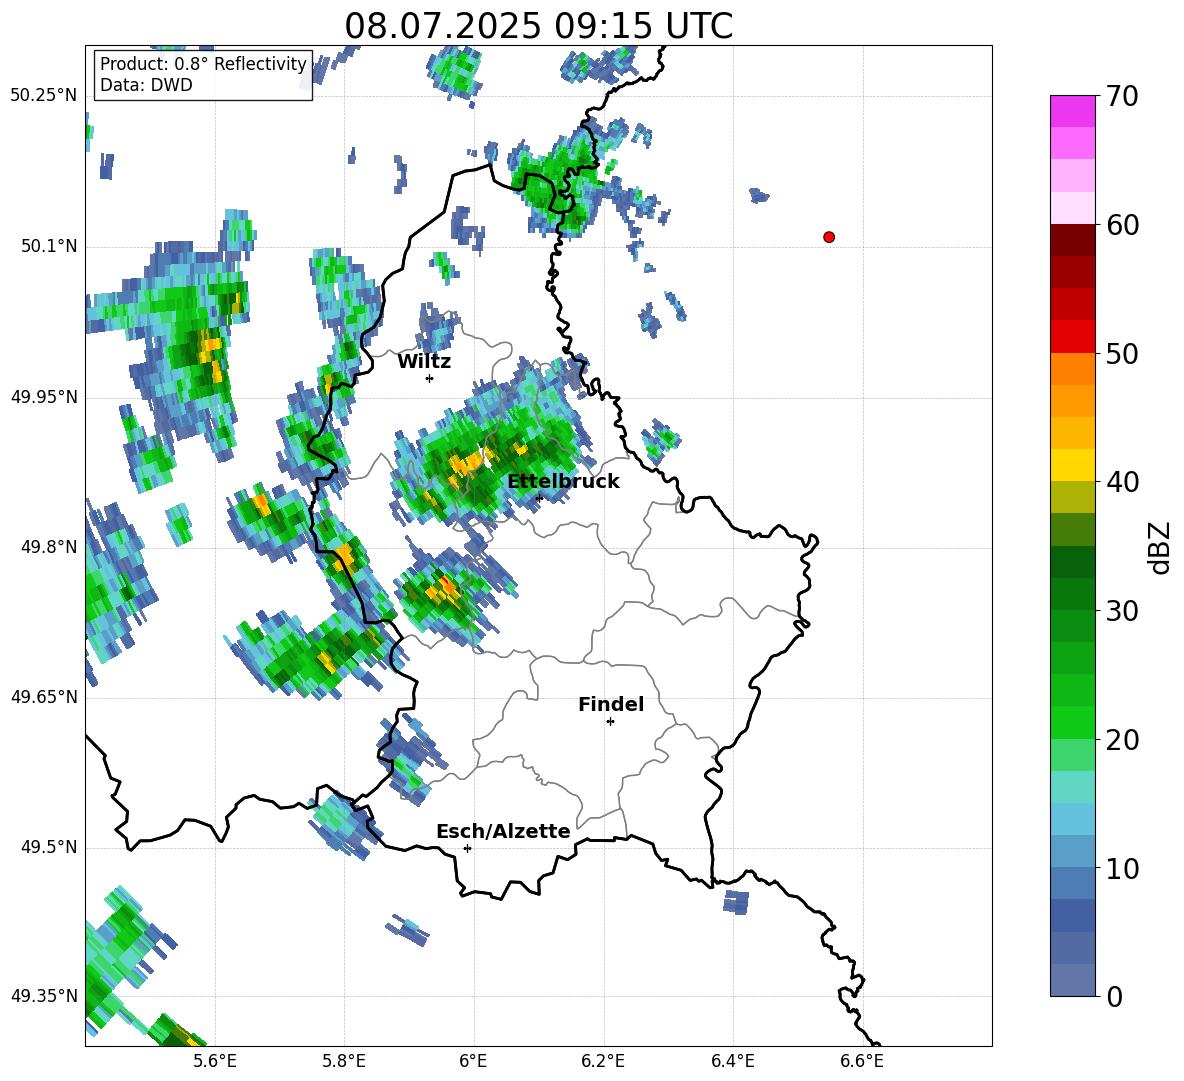This screenshot has width=1184, height=1081.
Task: Click the 60 label on colorbar
Action: [1122, 225]
